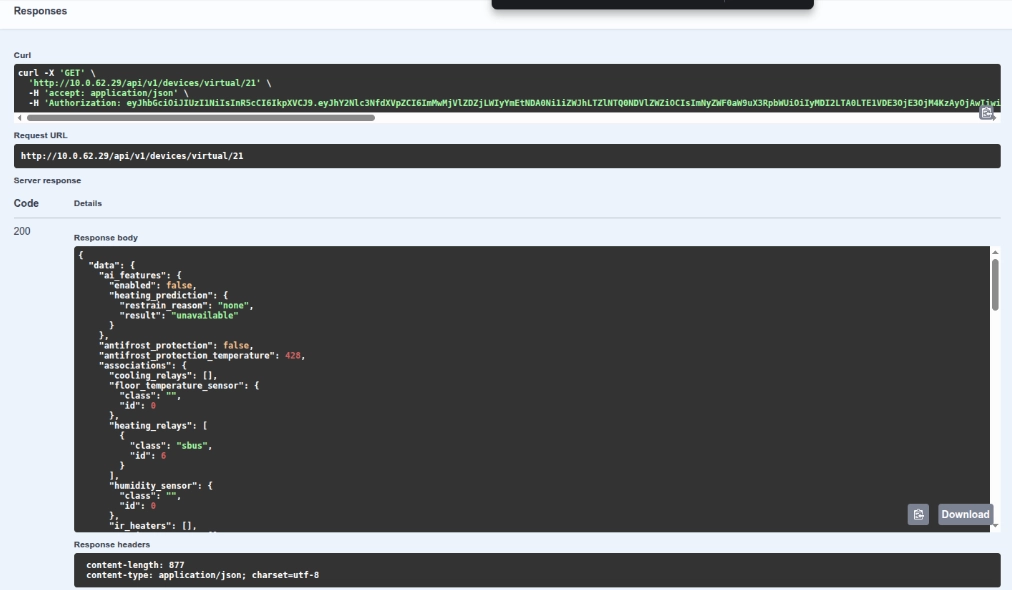
Task: Click the Responses section heading
Action: tap(40, 11)
